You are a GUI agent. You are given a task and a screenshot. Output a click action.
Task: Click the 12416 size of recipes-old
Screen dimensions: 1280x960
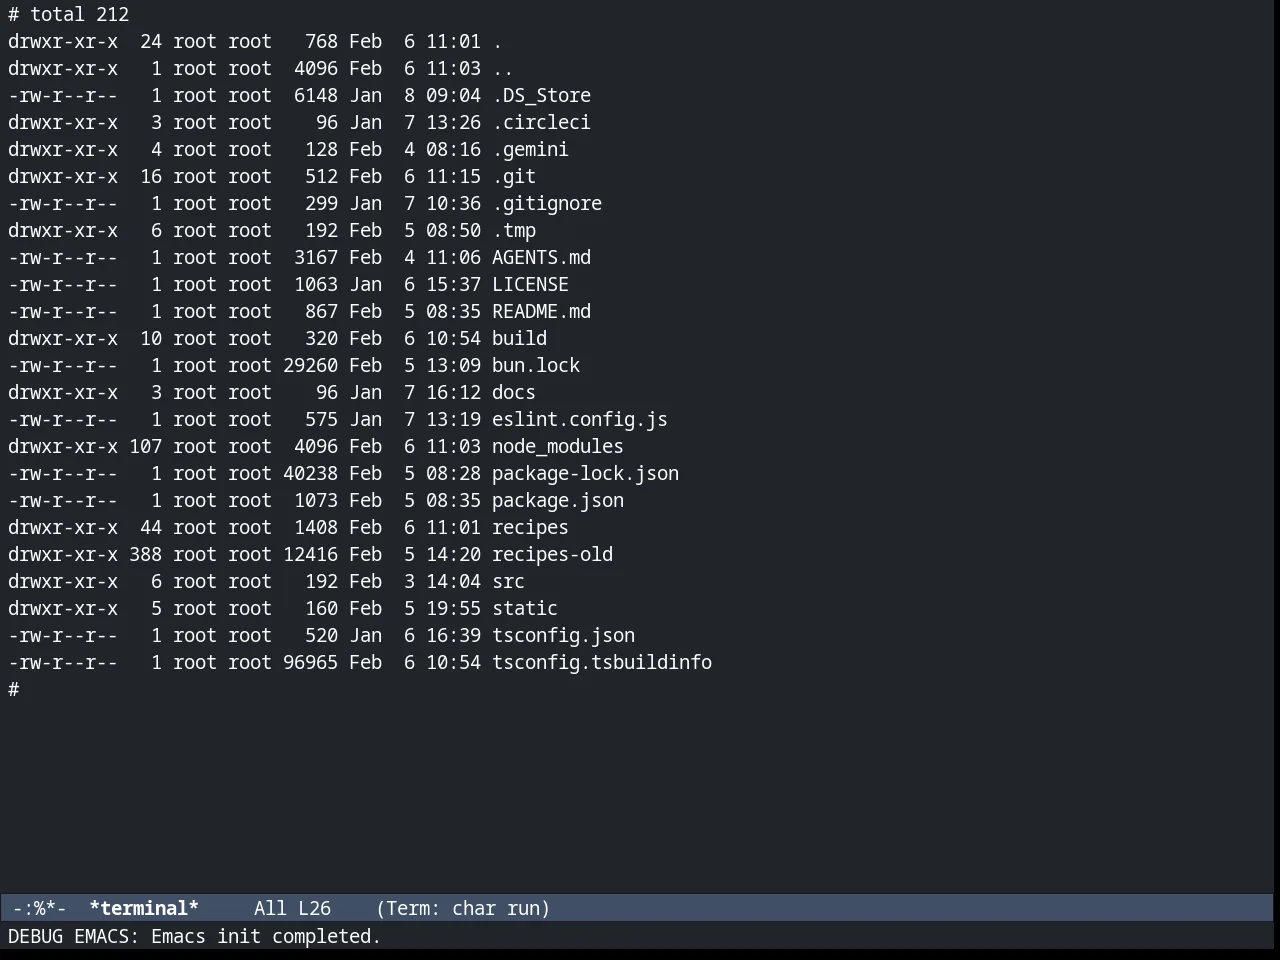click(x=310, y=555)
